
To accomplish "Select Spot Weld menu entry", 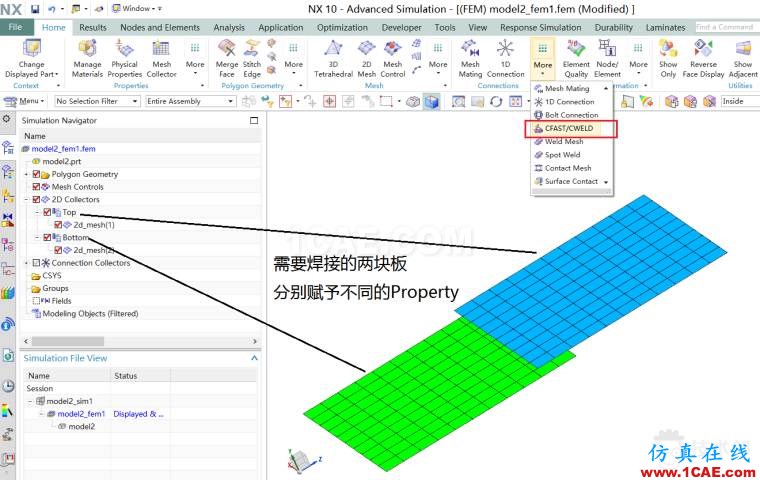I will 562,155.
